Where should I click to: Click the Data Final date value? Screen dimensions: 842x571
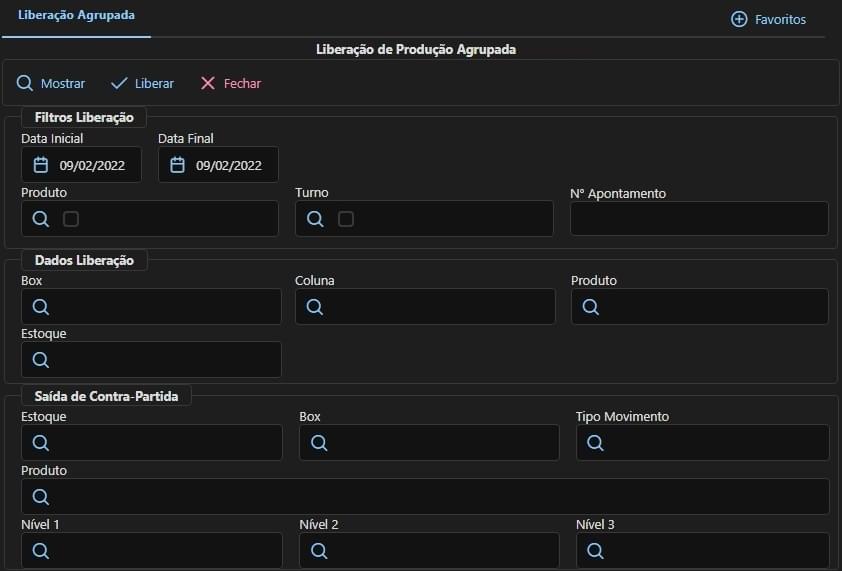[x=229, y=165]
